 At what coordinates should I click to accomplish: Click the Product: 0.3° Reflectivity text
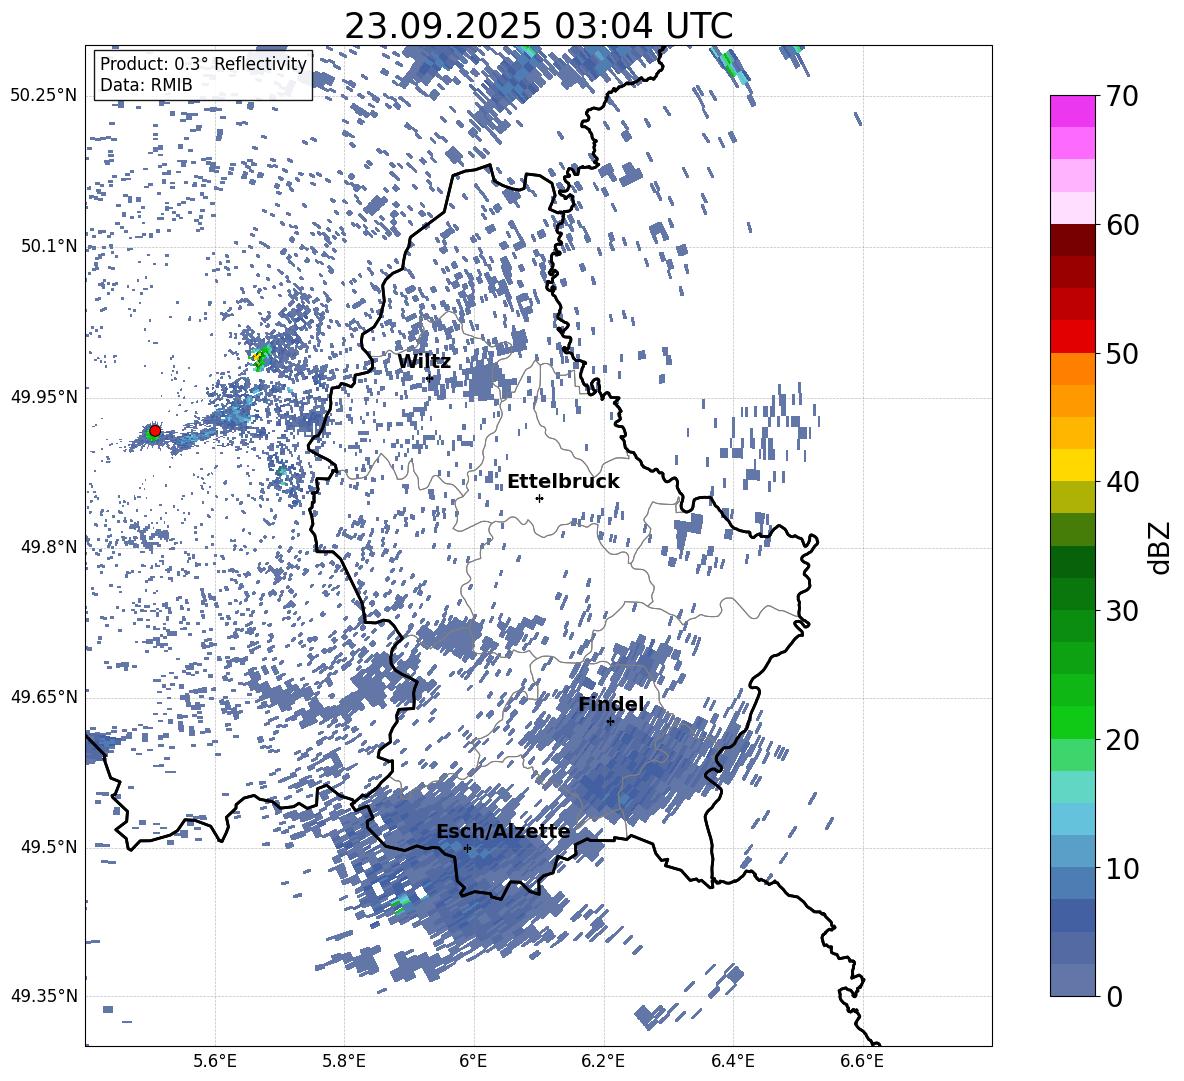(x=203, y=63)
